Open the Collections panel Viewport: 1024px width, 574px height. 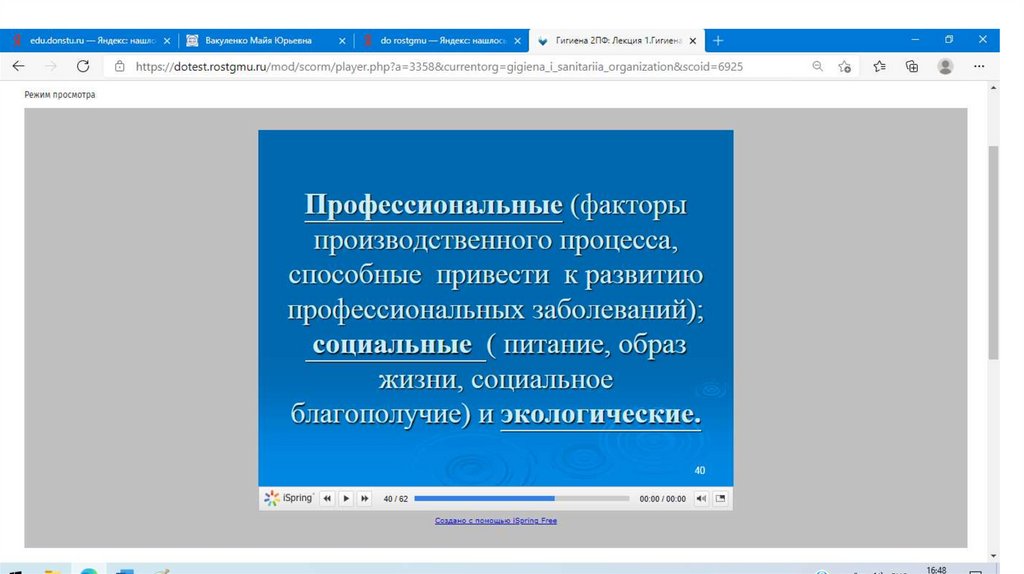coord(912,66)
